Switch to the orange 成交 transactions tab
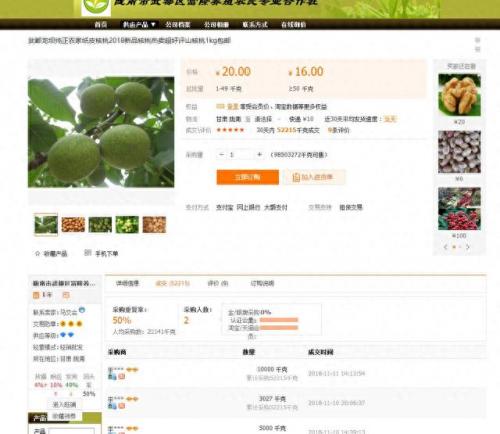 coord(172,283)
